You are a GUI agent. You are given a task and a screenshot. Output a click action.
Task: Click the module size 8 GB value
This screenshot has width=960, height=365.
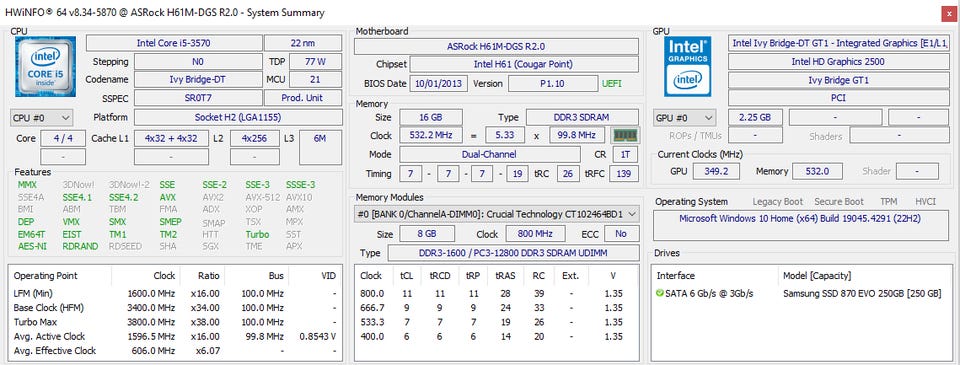pos(427,234)
